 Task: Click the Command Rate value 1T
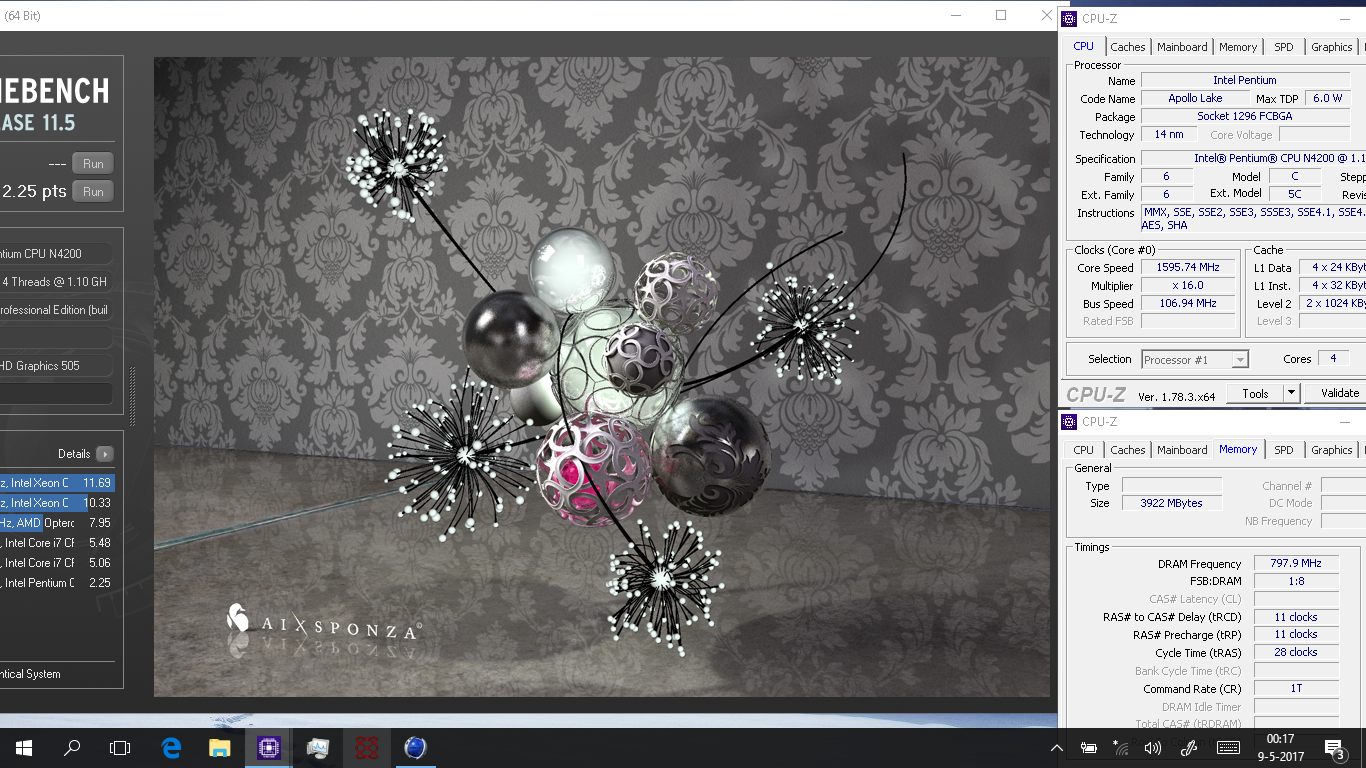(1296, 688)
